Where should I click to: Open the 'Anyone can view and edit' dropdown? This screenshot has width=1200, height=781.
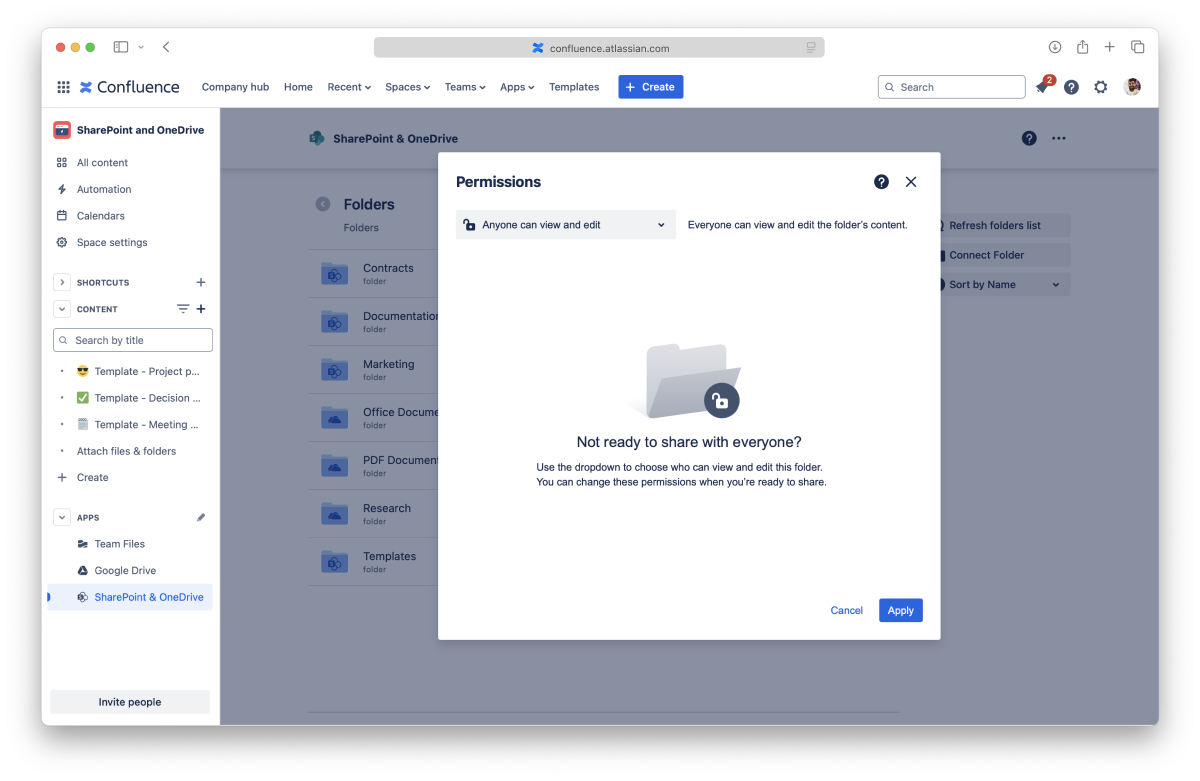coord(565,225)
